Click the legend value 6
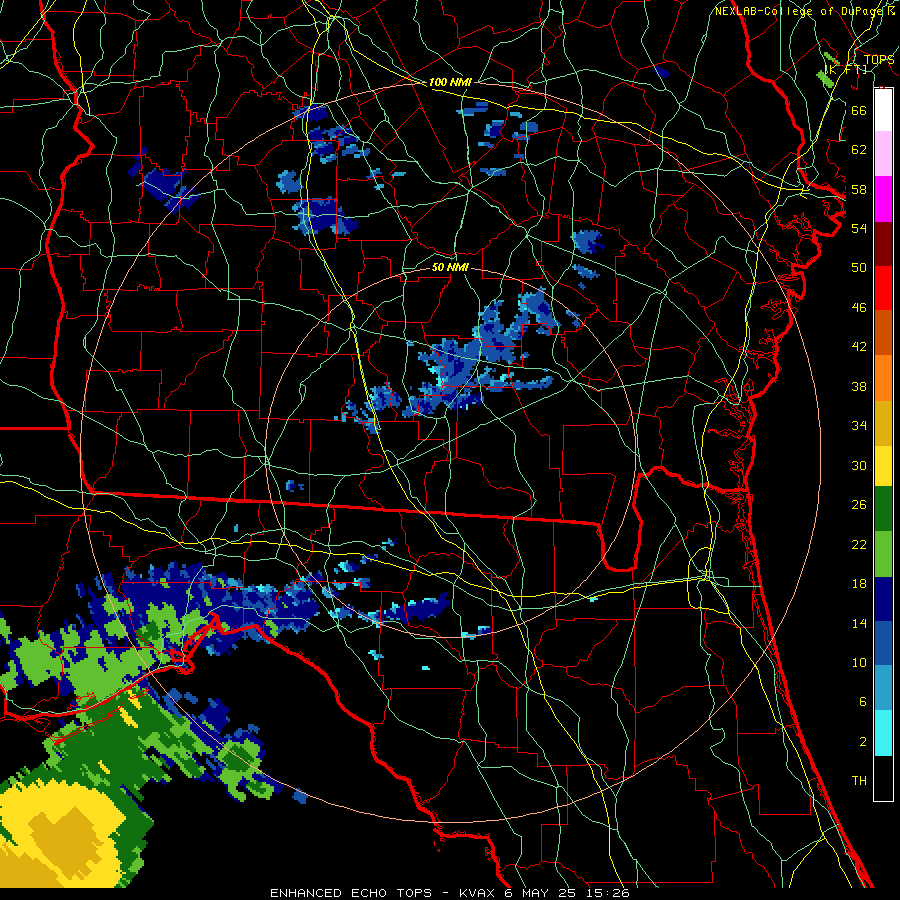This screenshot has height=900, width=900. [862, 702]
